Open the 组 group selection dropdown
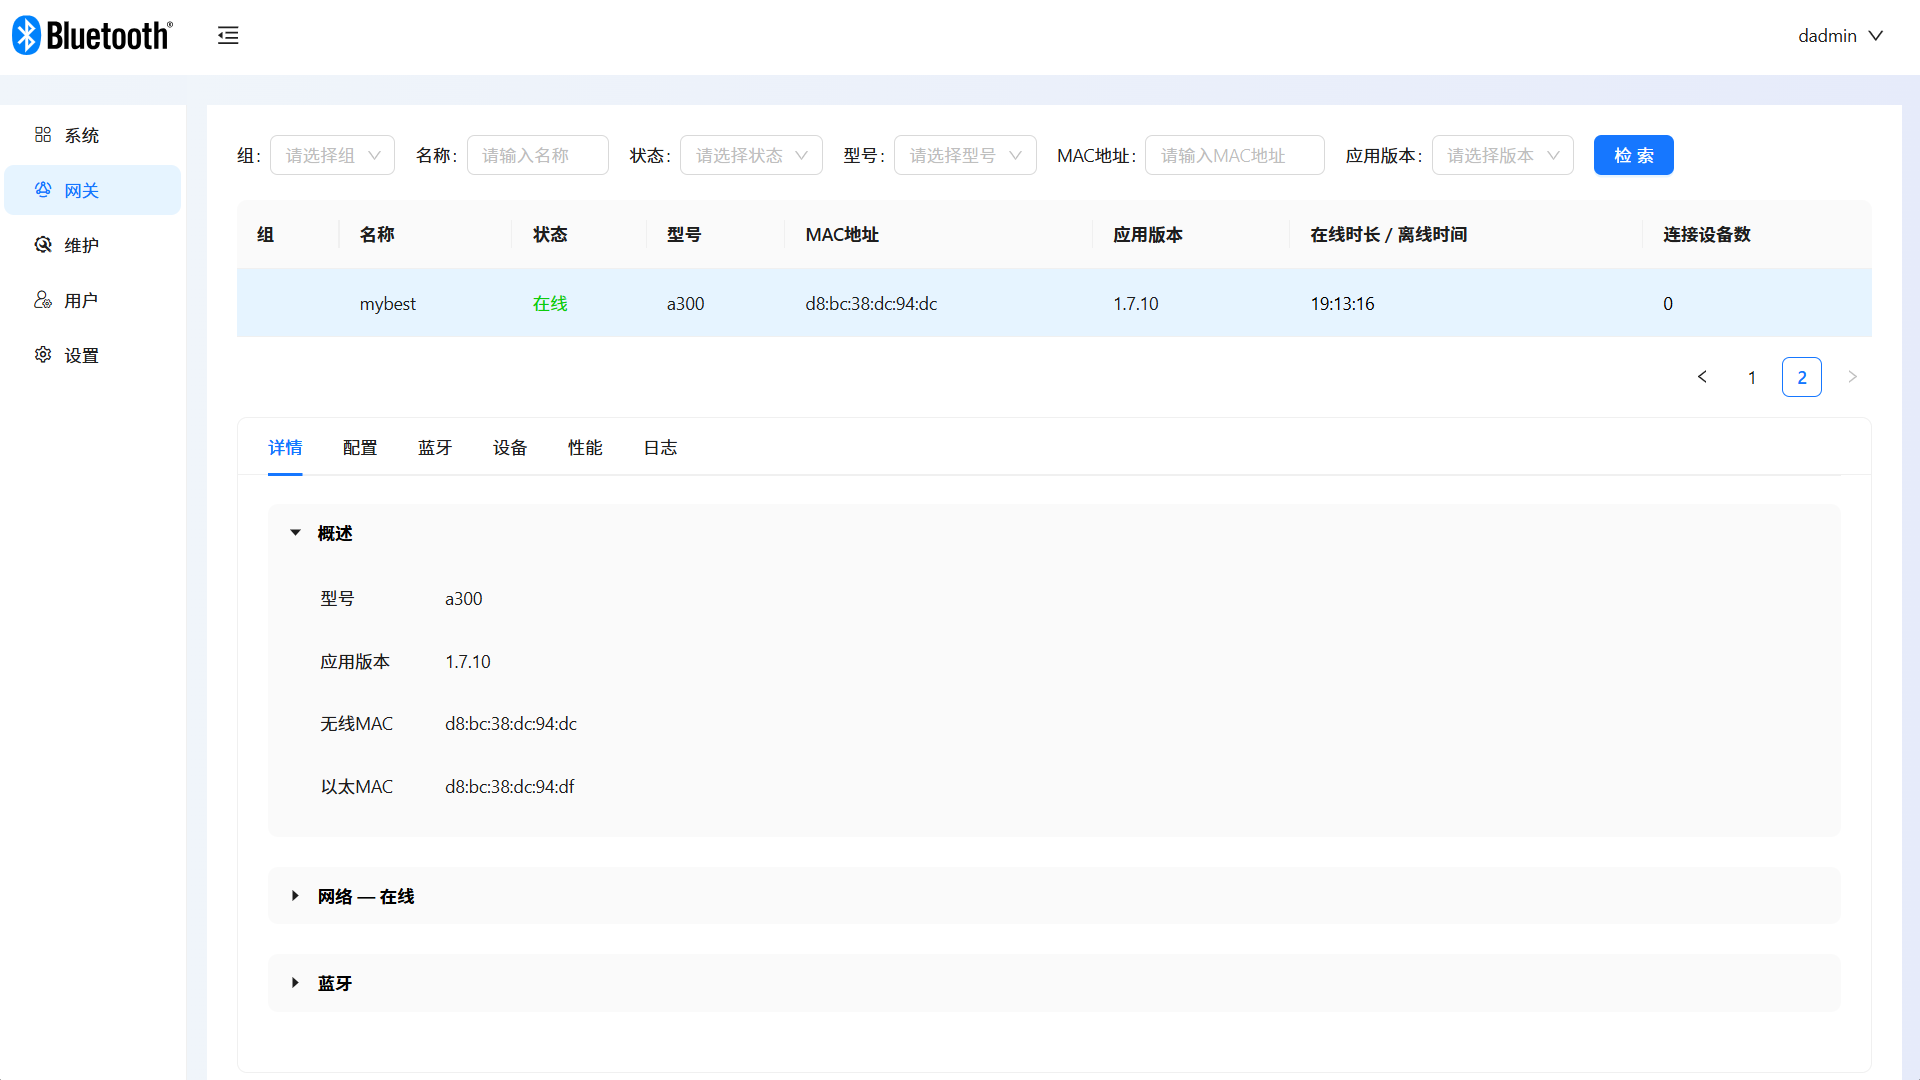The height and width of the screenshot is (1080, 1920). coord(332,156)
